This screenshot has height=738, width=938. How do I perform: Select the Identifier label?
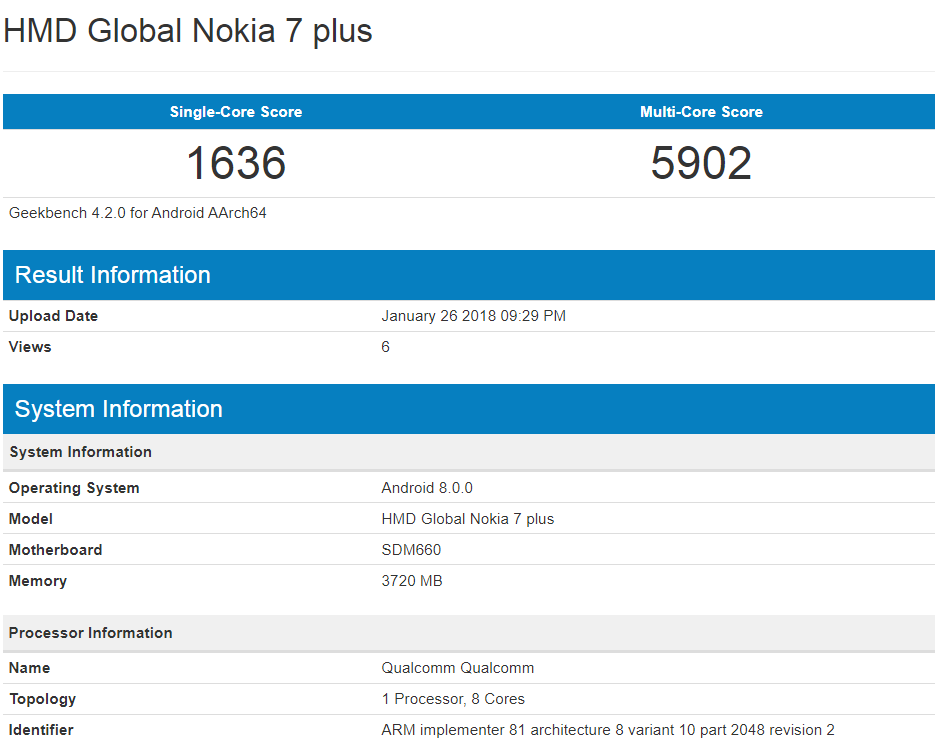[41, 730]
